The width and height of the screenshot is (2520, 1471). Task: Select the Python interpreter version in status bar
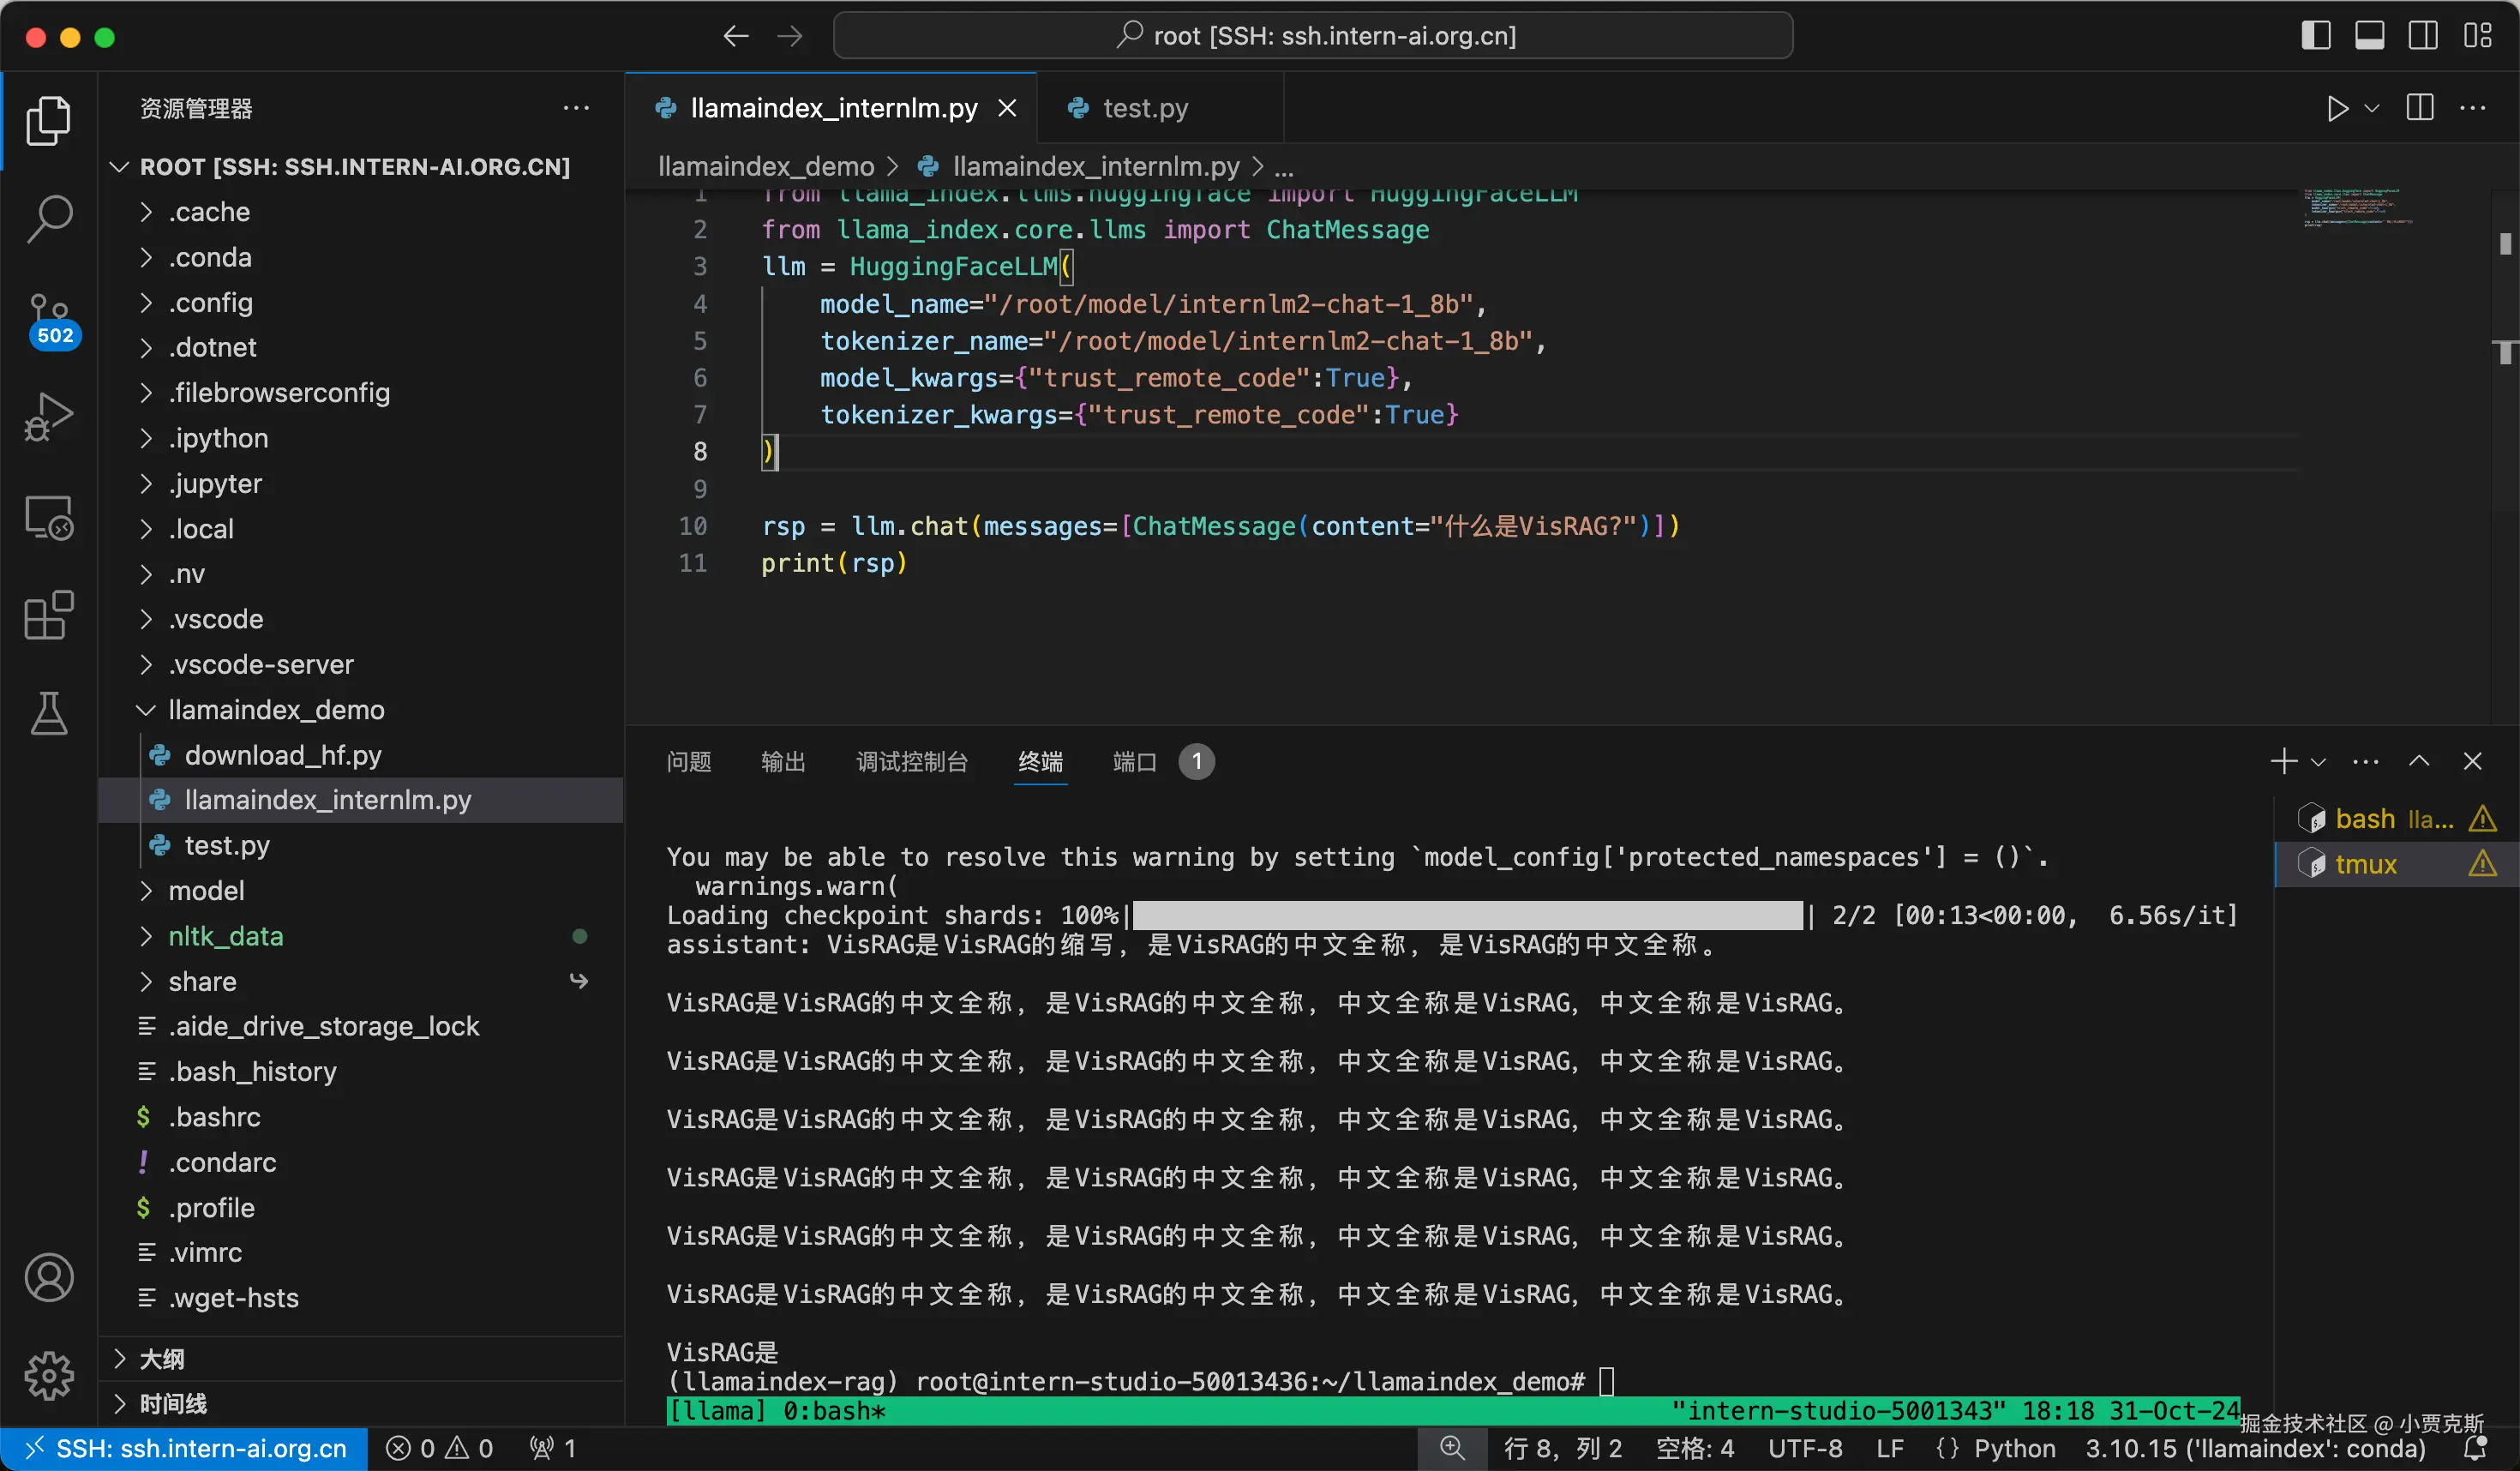pos(2254,1448)
